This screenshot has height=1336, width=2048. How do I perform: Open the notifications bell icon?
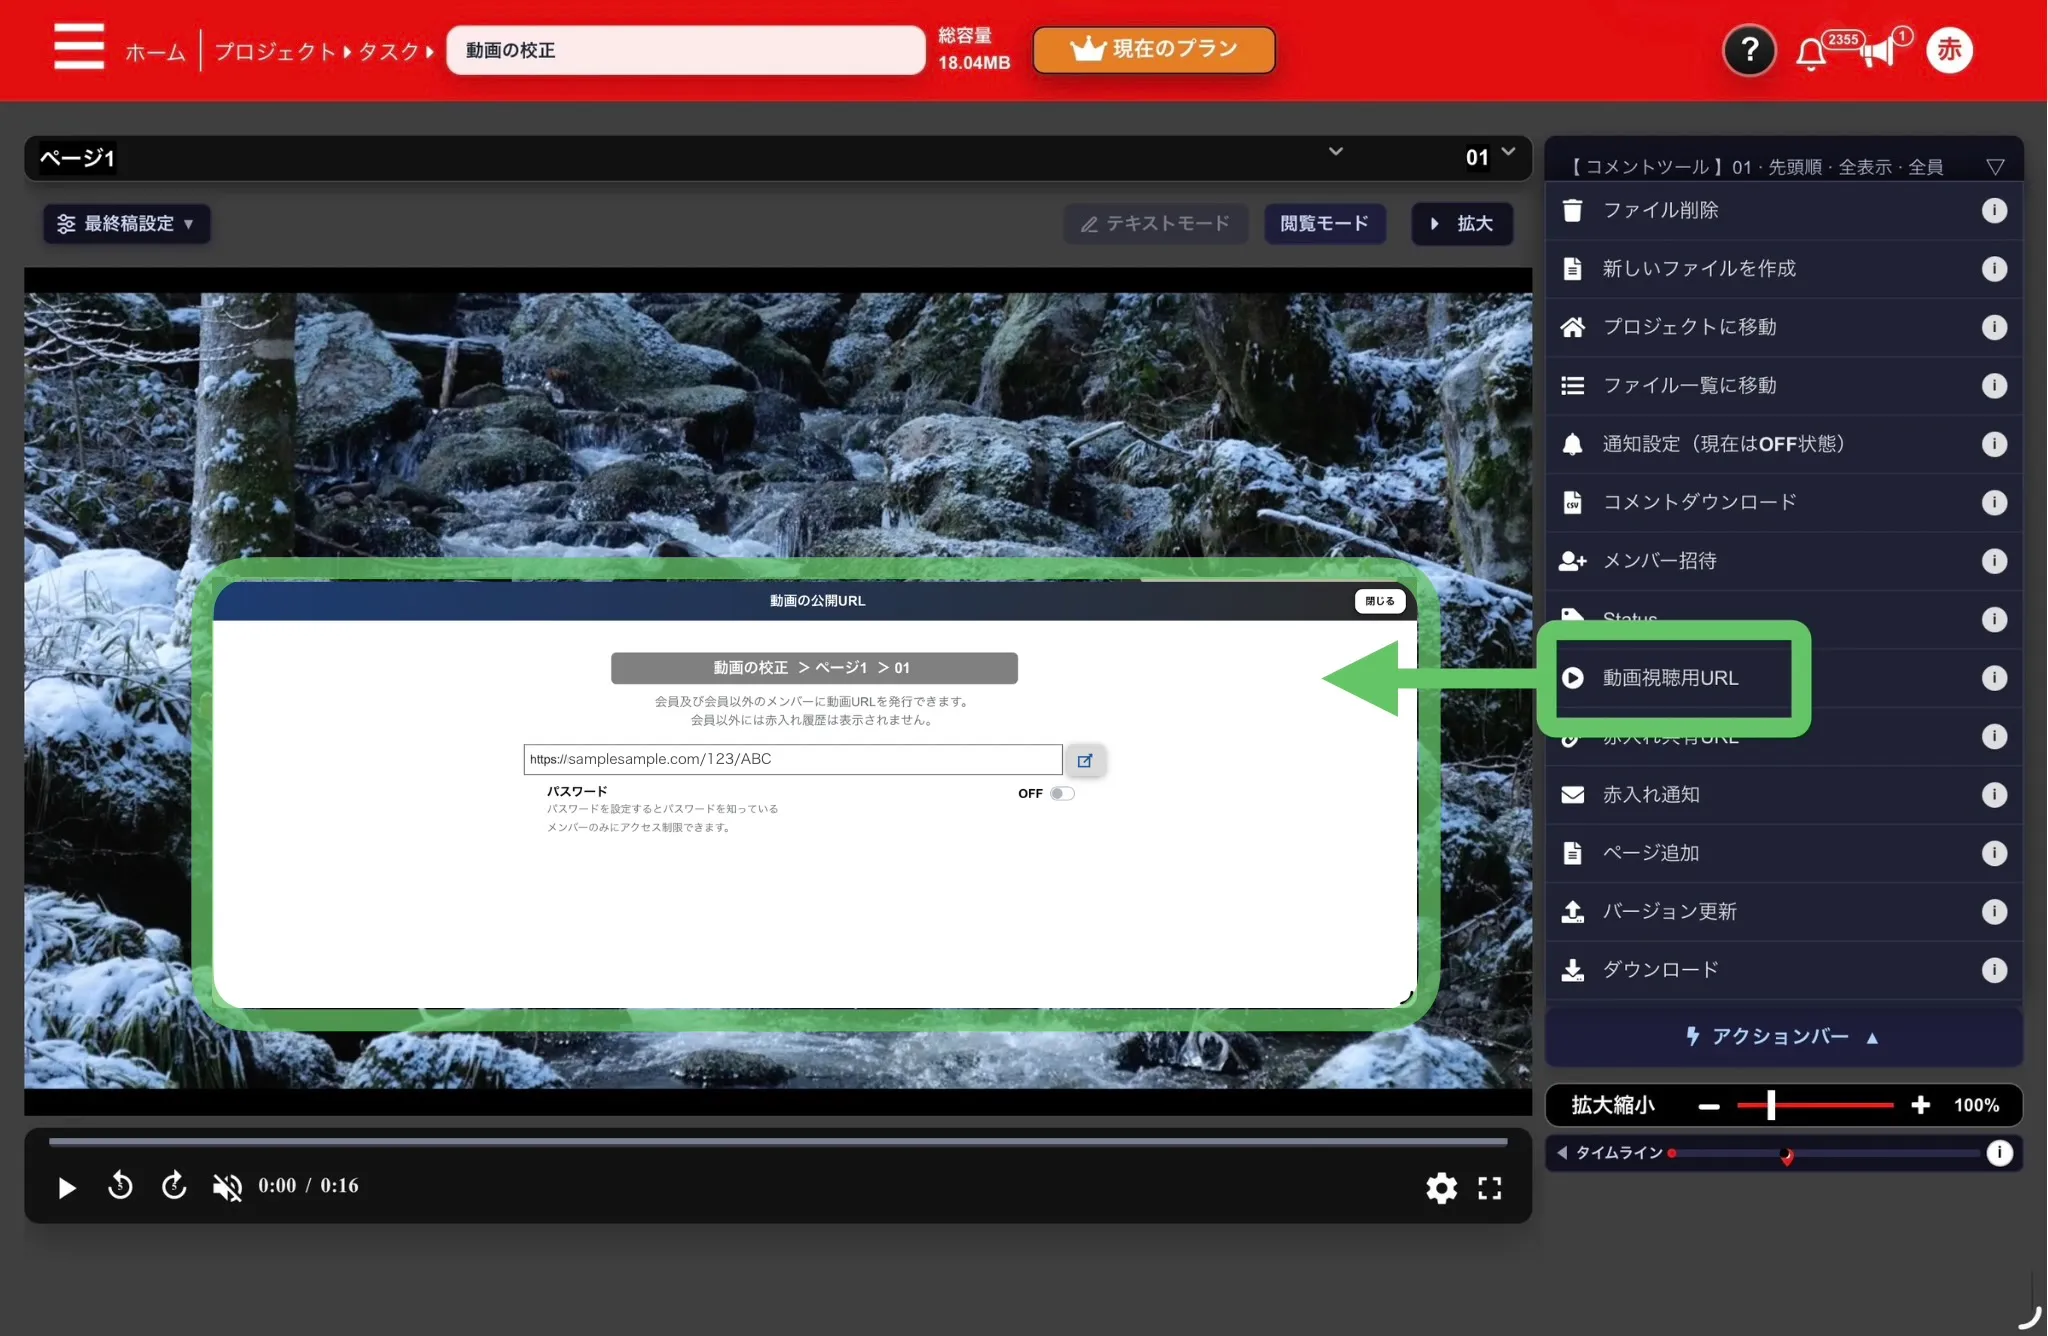pos(1810,53)
